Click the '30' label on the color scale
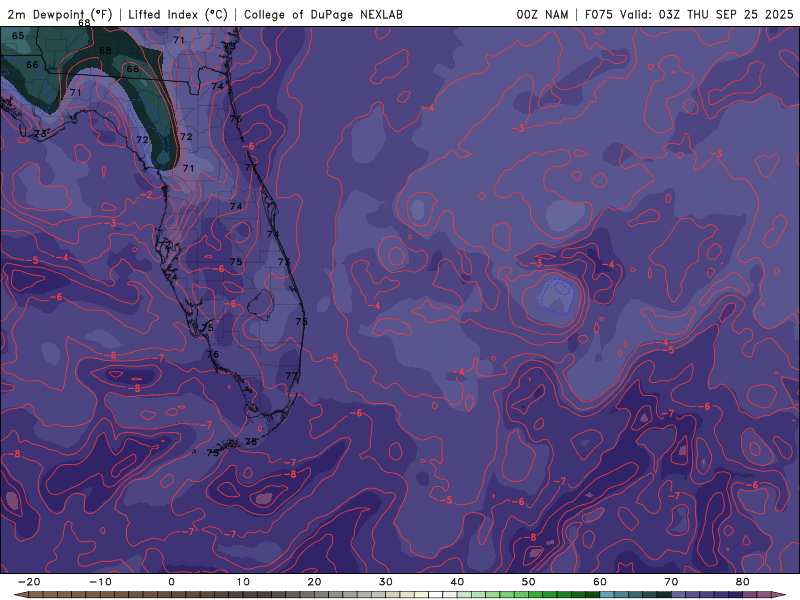The width and height of the screenshot is (800, 600). [386, 582]
